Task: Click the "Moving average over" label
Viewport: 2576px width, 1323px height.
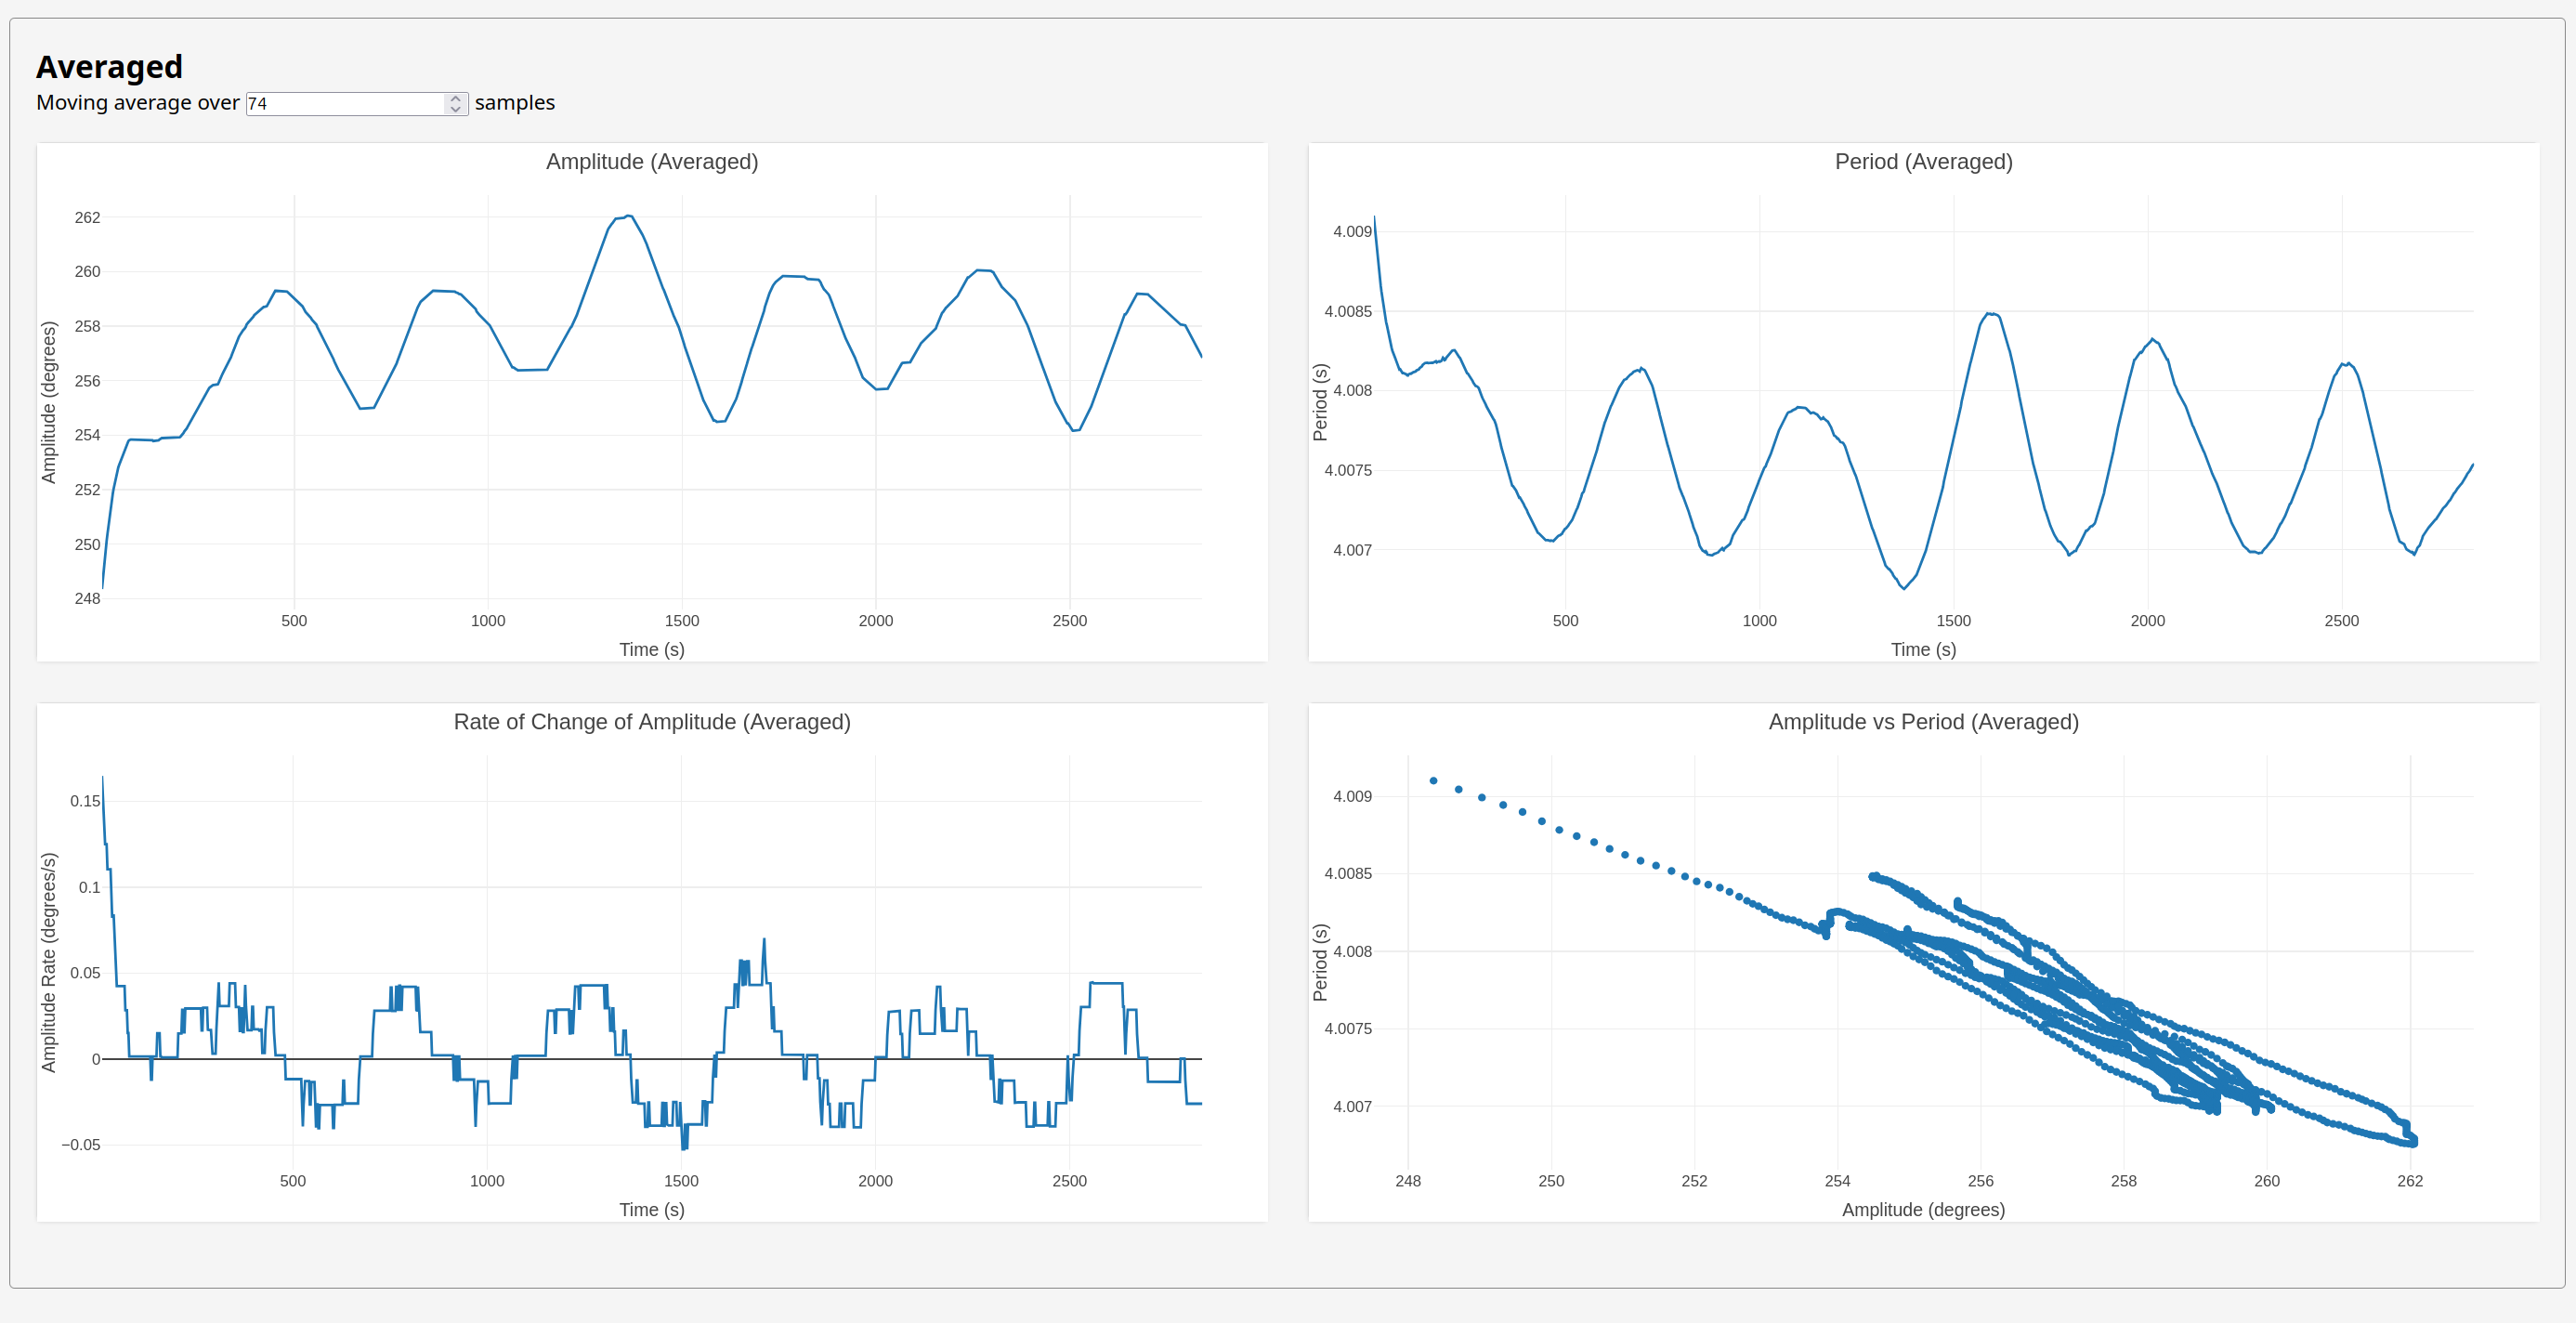Action: (138, 103)
